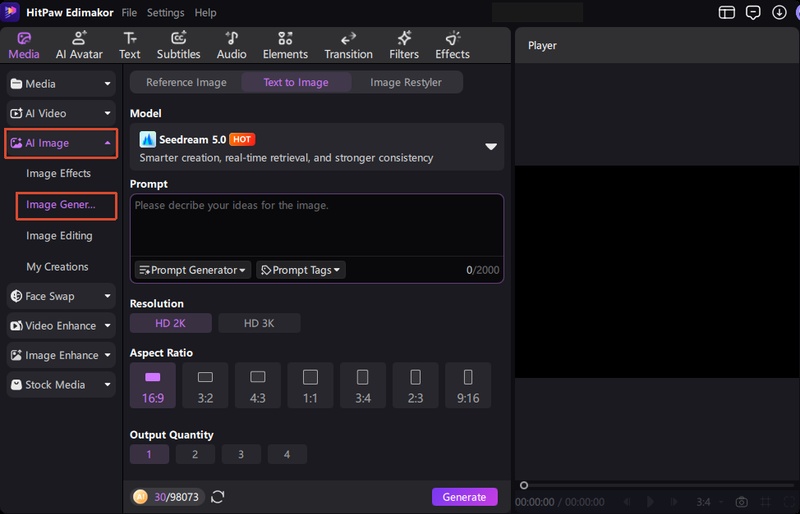
Task: Open the Seedream 5.0 model dropdown
Action: pyautogui.click(x=491, y=146)
